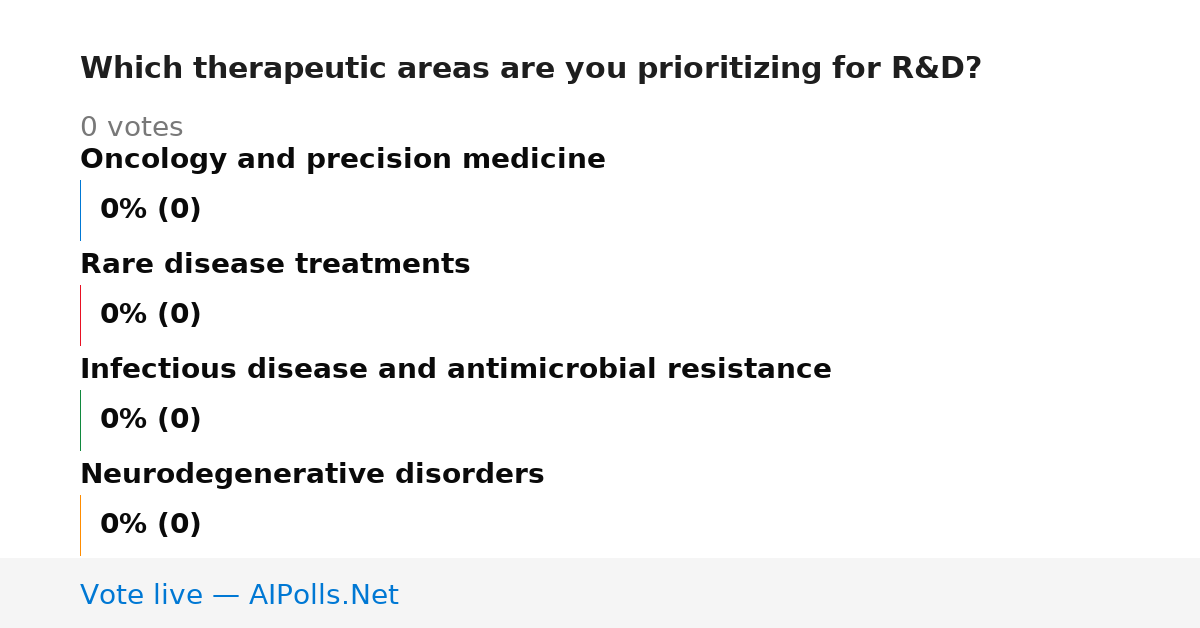Click the gray footer bar area
Viewport: 1200px width, 628px height.
coord(600,593)
